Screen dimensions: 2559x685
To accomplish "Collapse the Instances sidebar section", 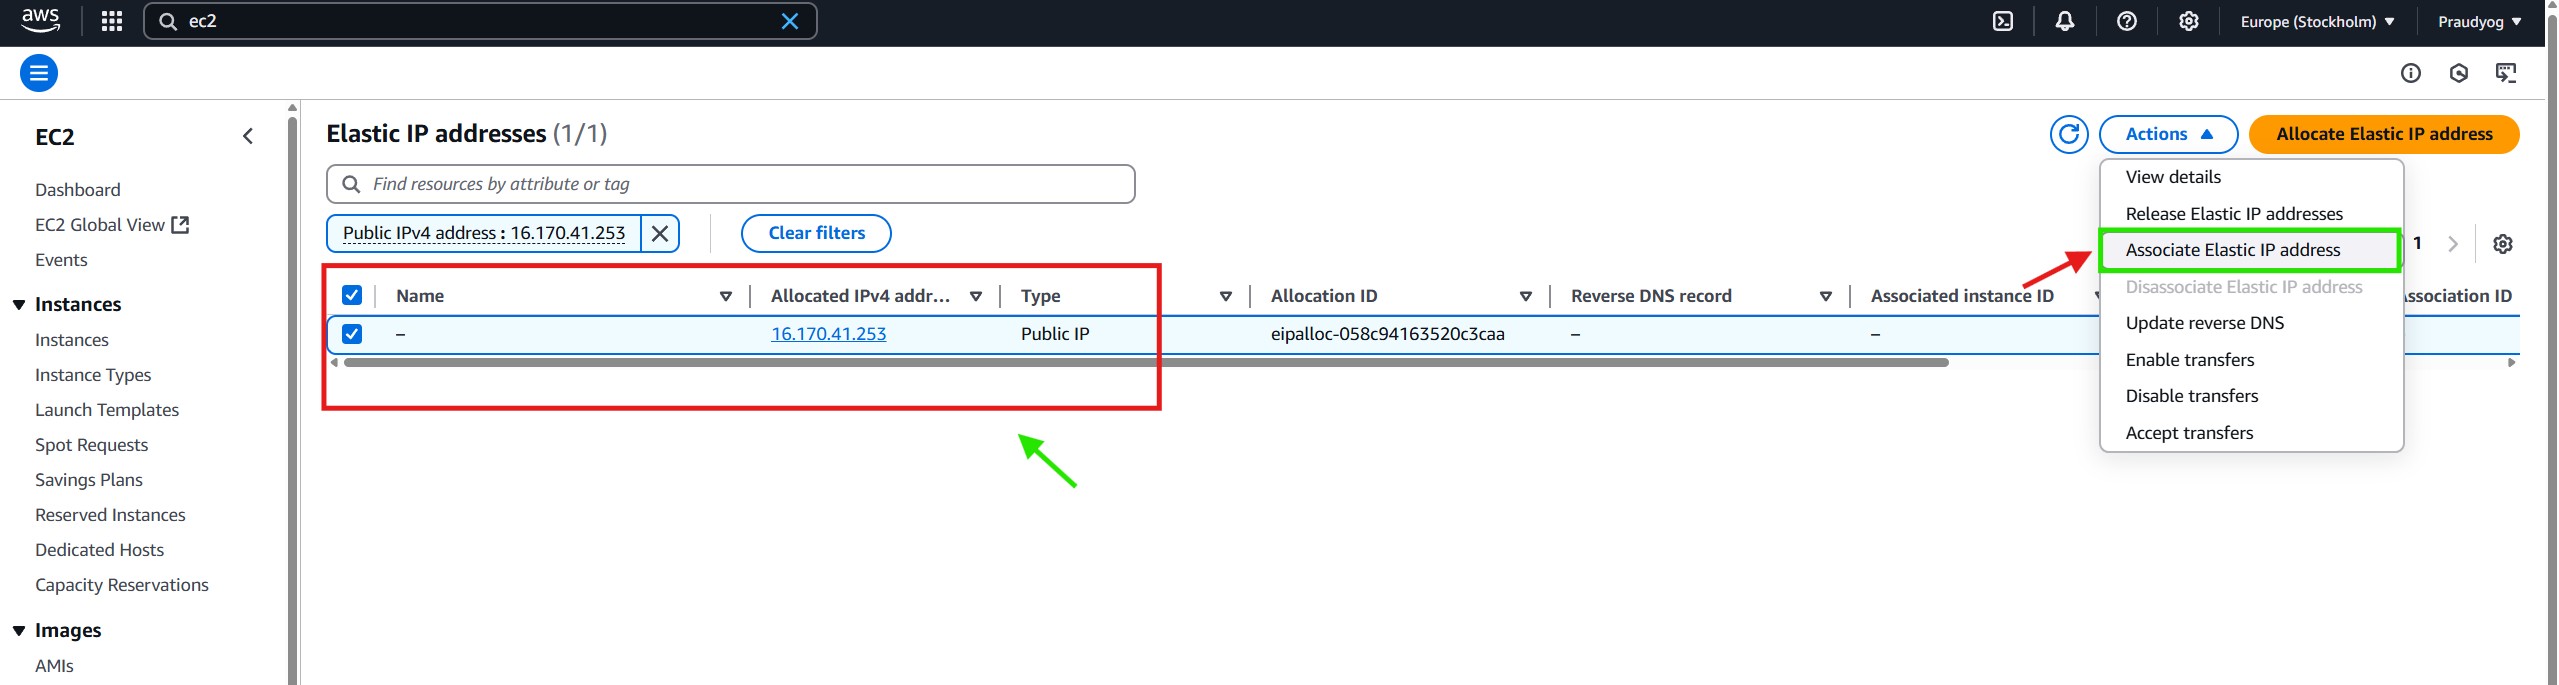I will coord(19,304).
